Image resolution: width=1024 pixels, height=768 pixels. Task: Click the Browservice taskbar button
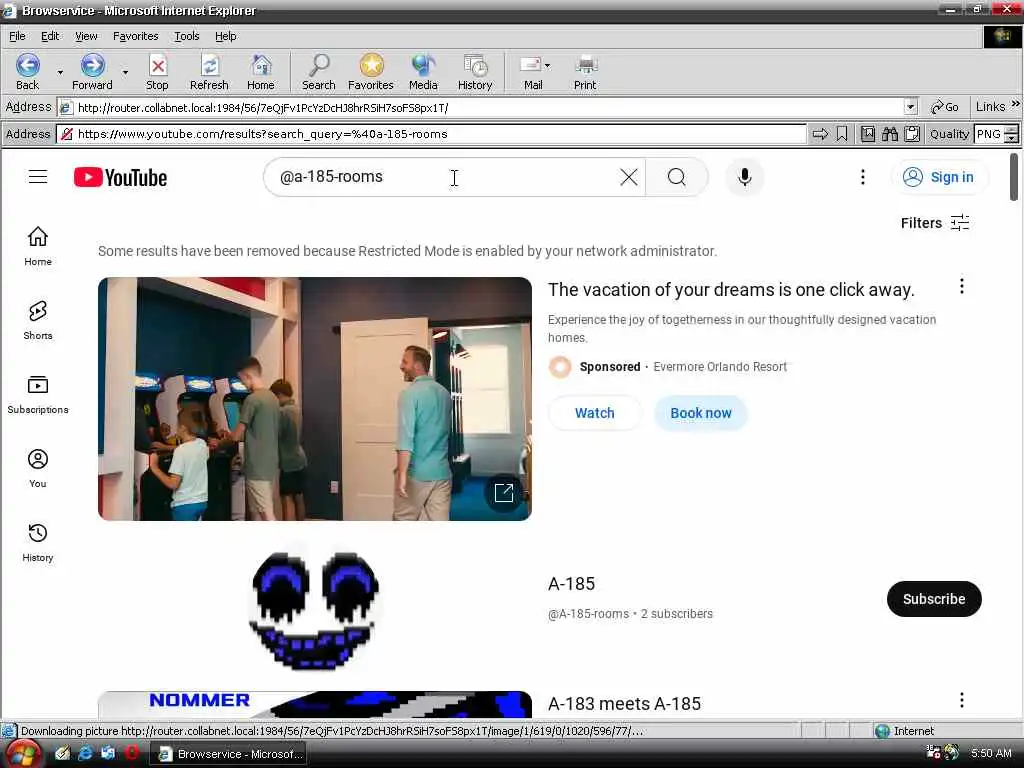pos(231,754)
